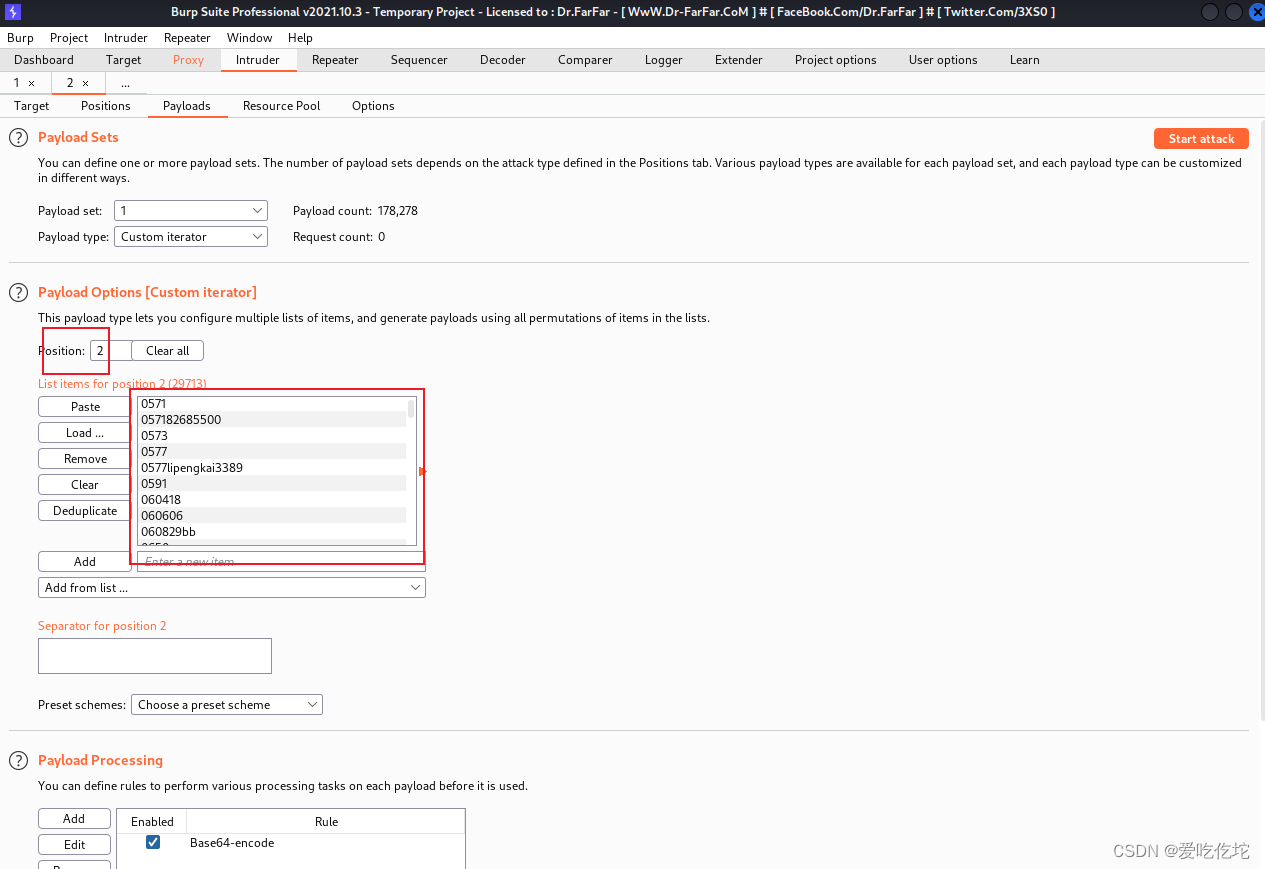Open Payload Sets help icon

tap(18, 138)
